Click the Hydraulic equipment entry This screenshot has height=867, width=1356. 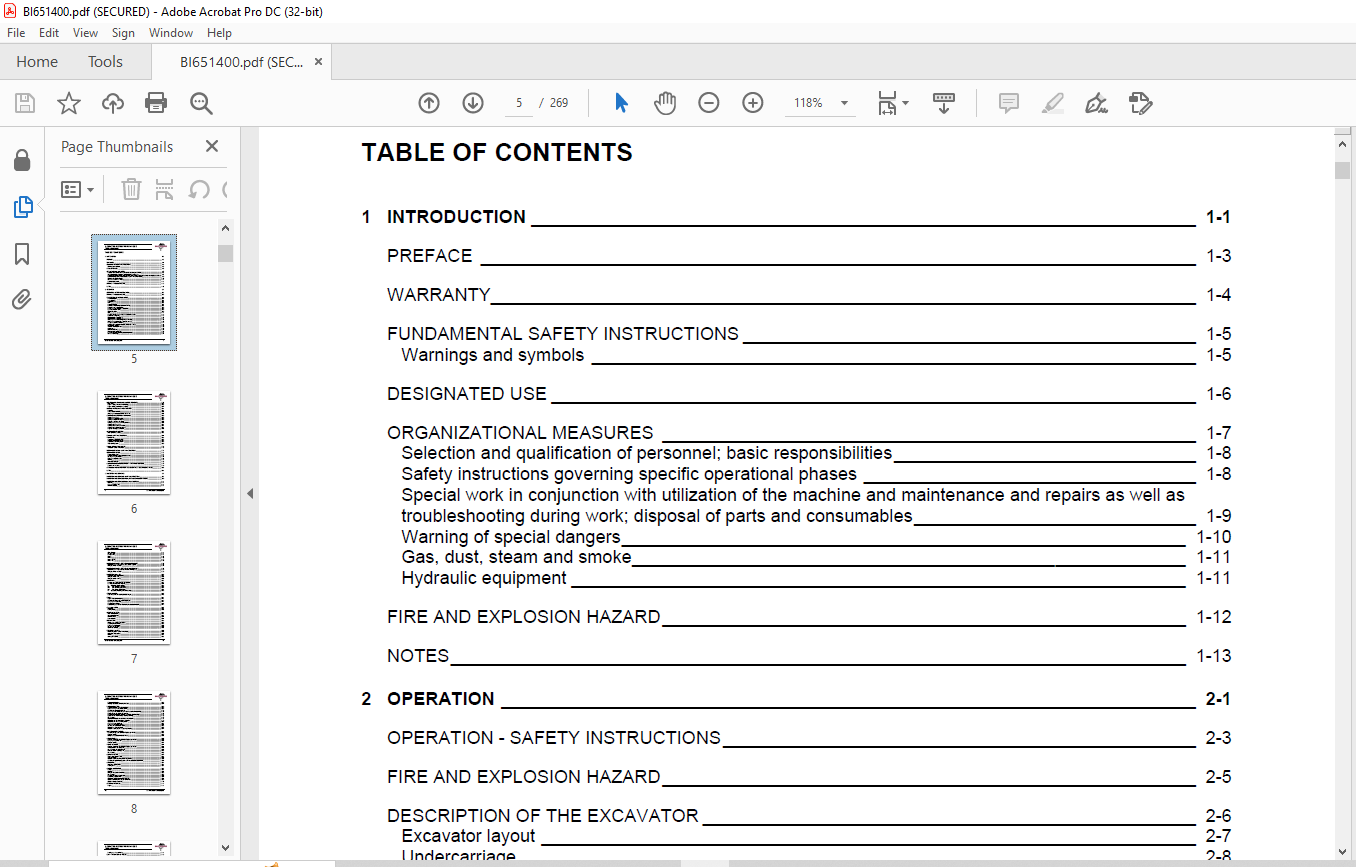point(816,578)
